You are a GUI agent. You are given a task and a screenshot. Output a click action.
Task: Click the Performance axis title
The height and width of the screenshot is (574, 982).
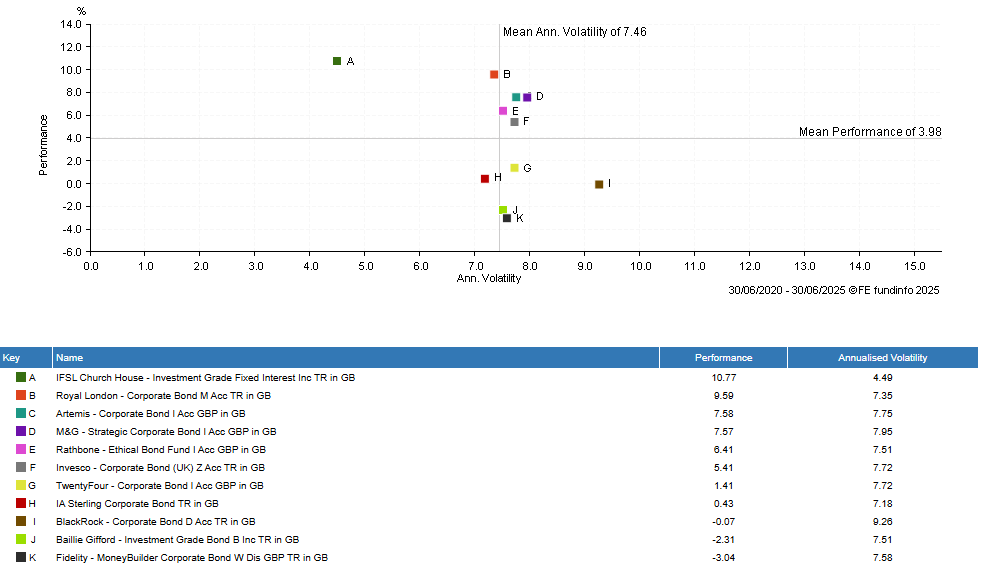(43, 145)
